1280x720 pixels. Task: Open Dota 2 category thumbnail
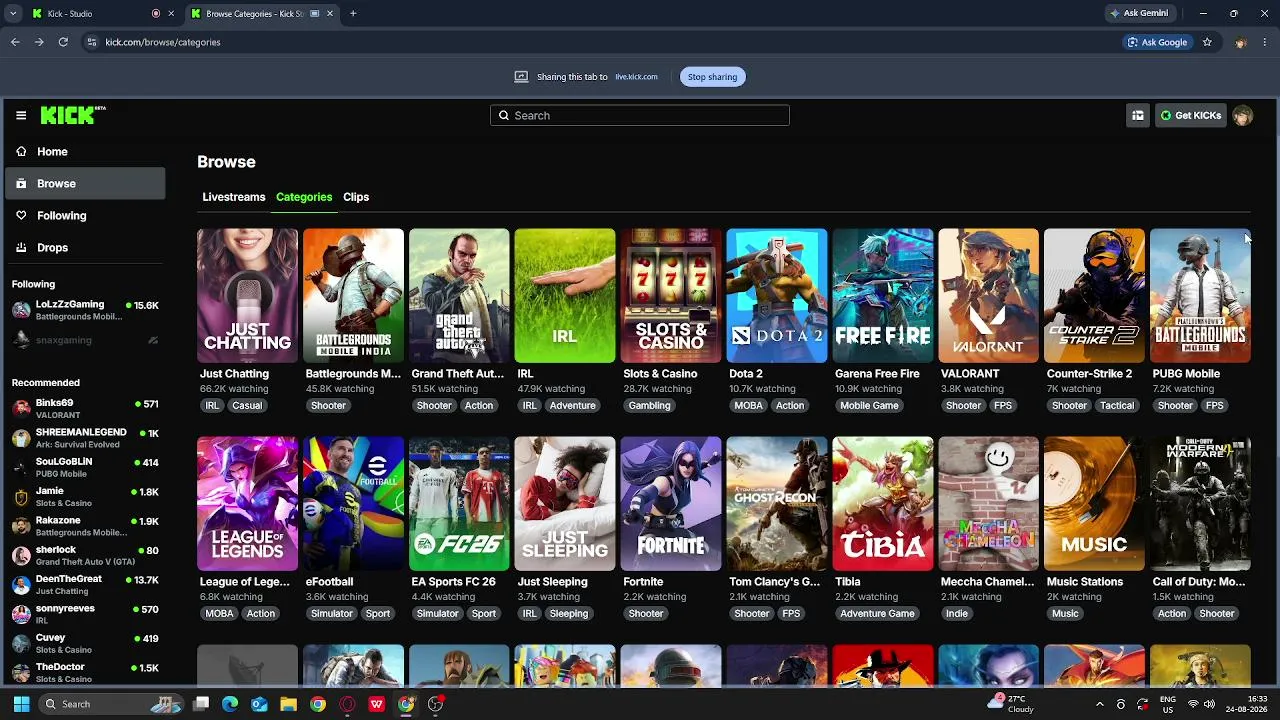[777, 295]
